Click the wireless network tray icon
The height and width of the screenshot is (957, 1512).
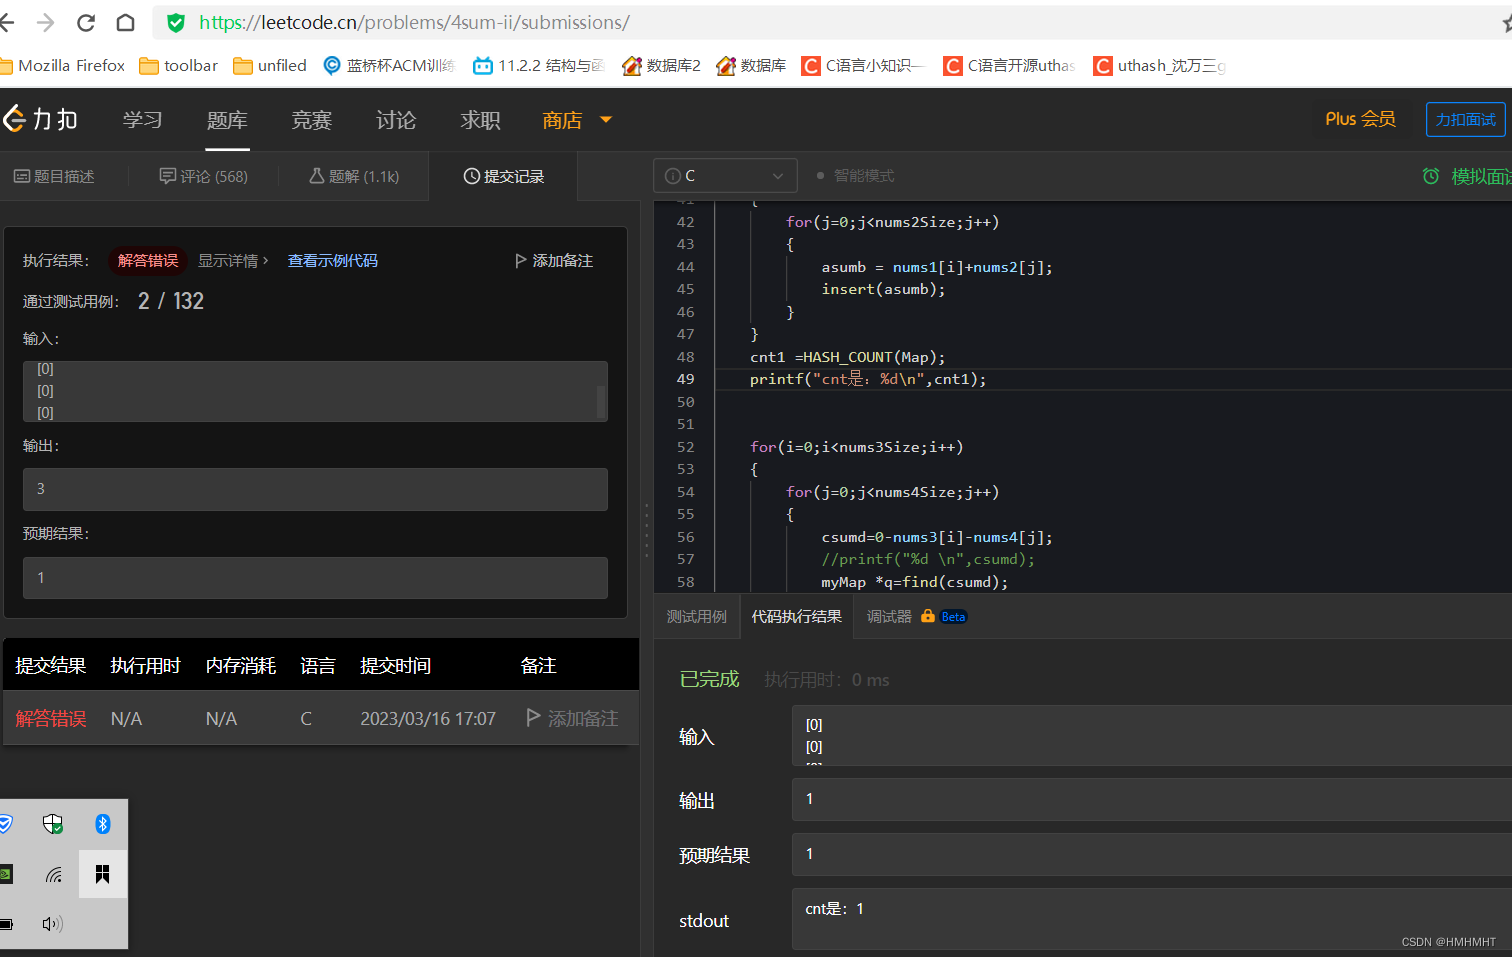53,875
